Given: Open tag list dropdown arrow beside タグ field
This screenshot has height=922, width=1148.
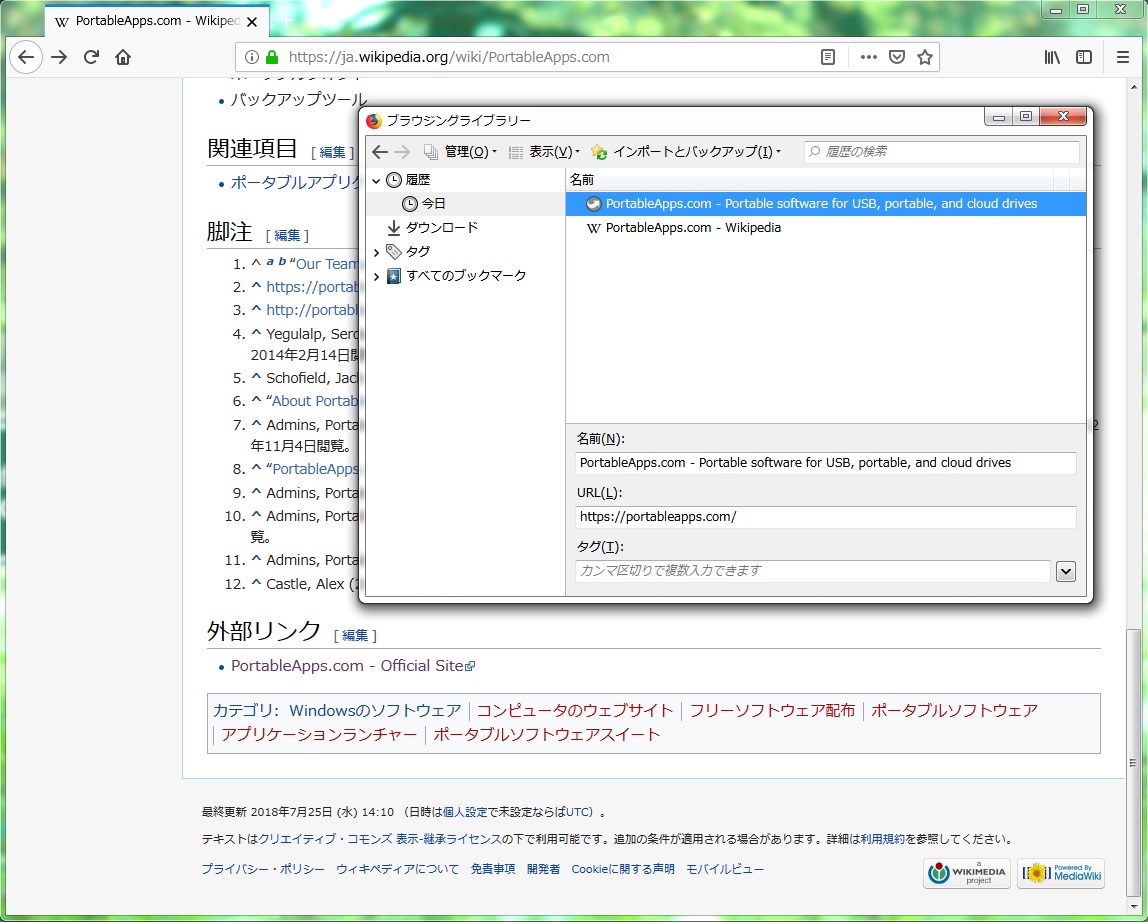Looking at the screenshot, I should pyautogui.click(x=1065, y=571).
